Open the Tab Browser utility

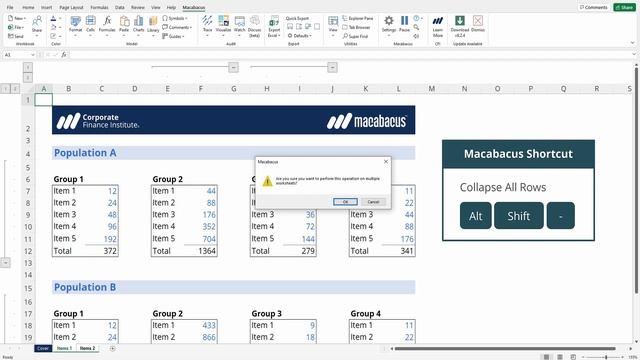[356, 27]
